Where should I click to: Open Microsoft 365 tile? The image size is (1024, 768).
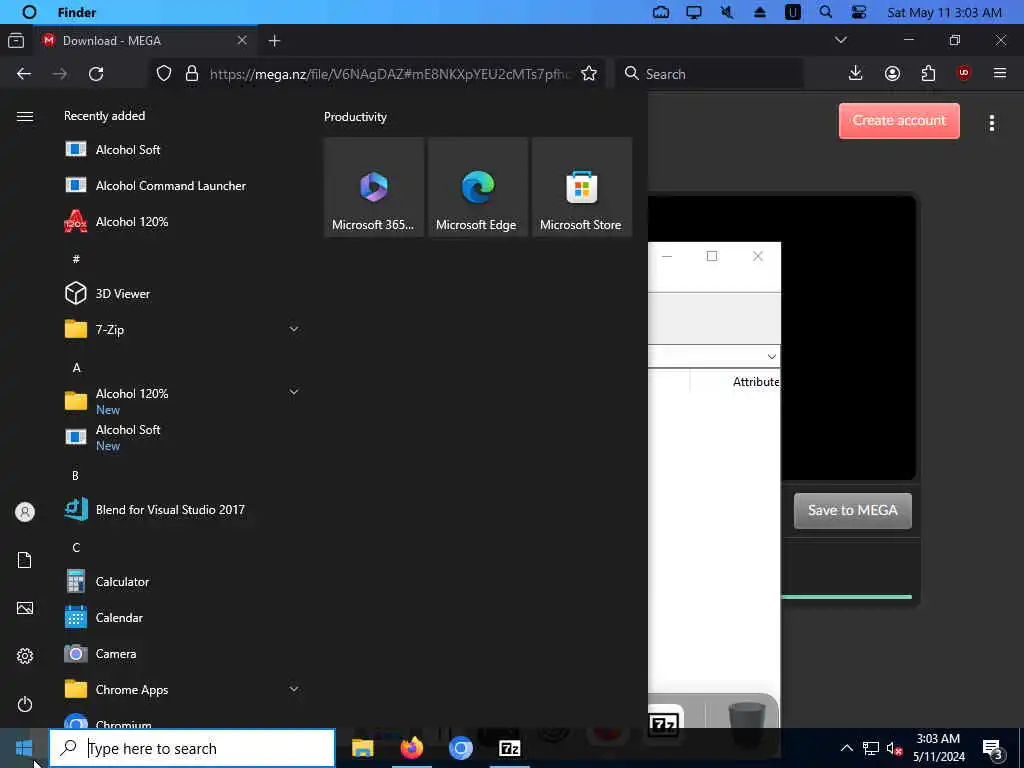pos(374,187)
